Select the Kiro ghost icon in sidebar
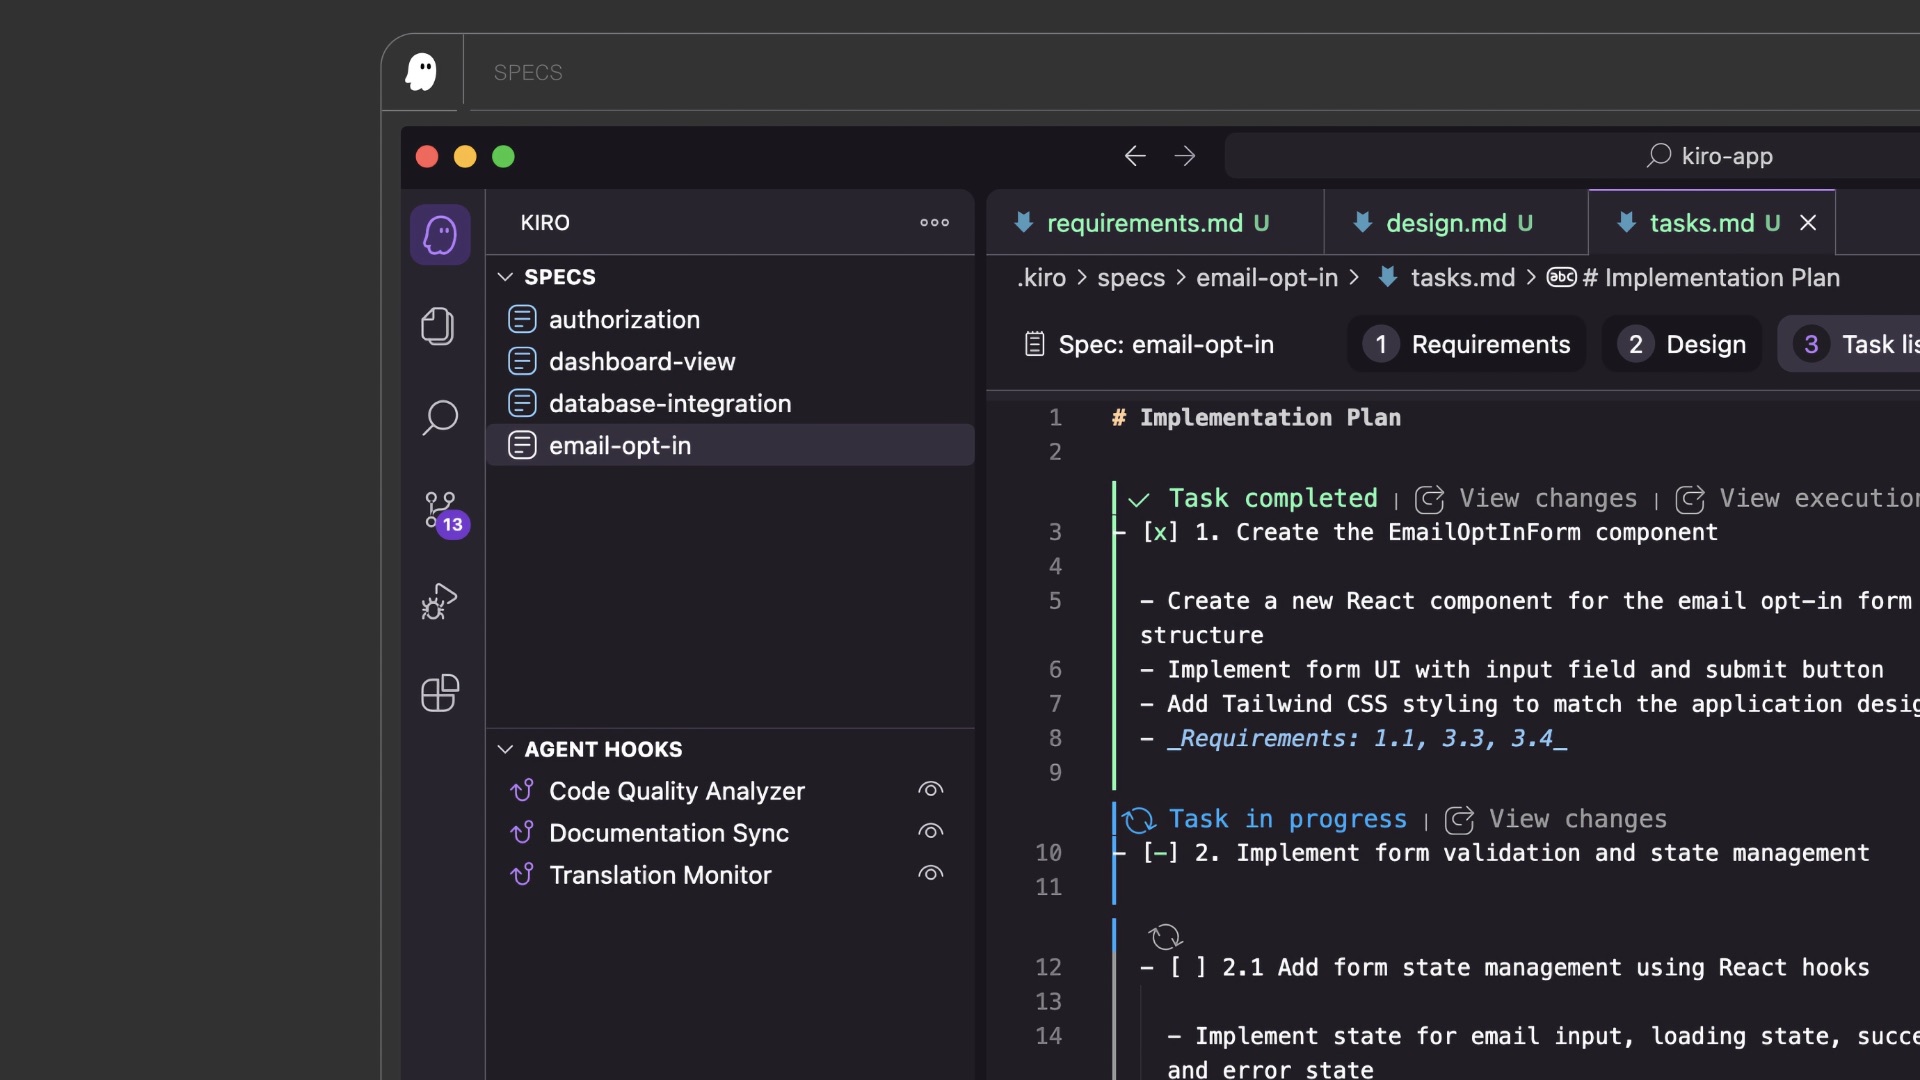Image resolution: width=1920 pixels, height=1080 pixels. tap(440, 234)
